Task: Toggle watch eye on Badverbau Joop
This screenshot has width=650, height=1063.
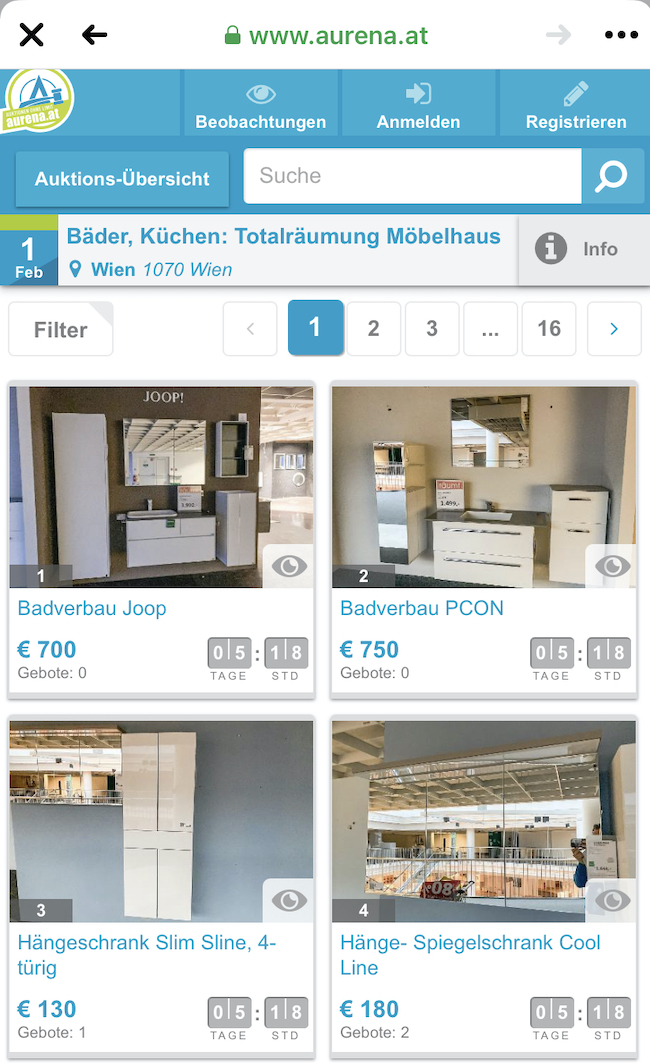Action: point(289,565)
